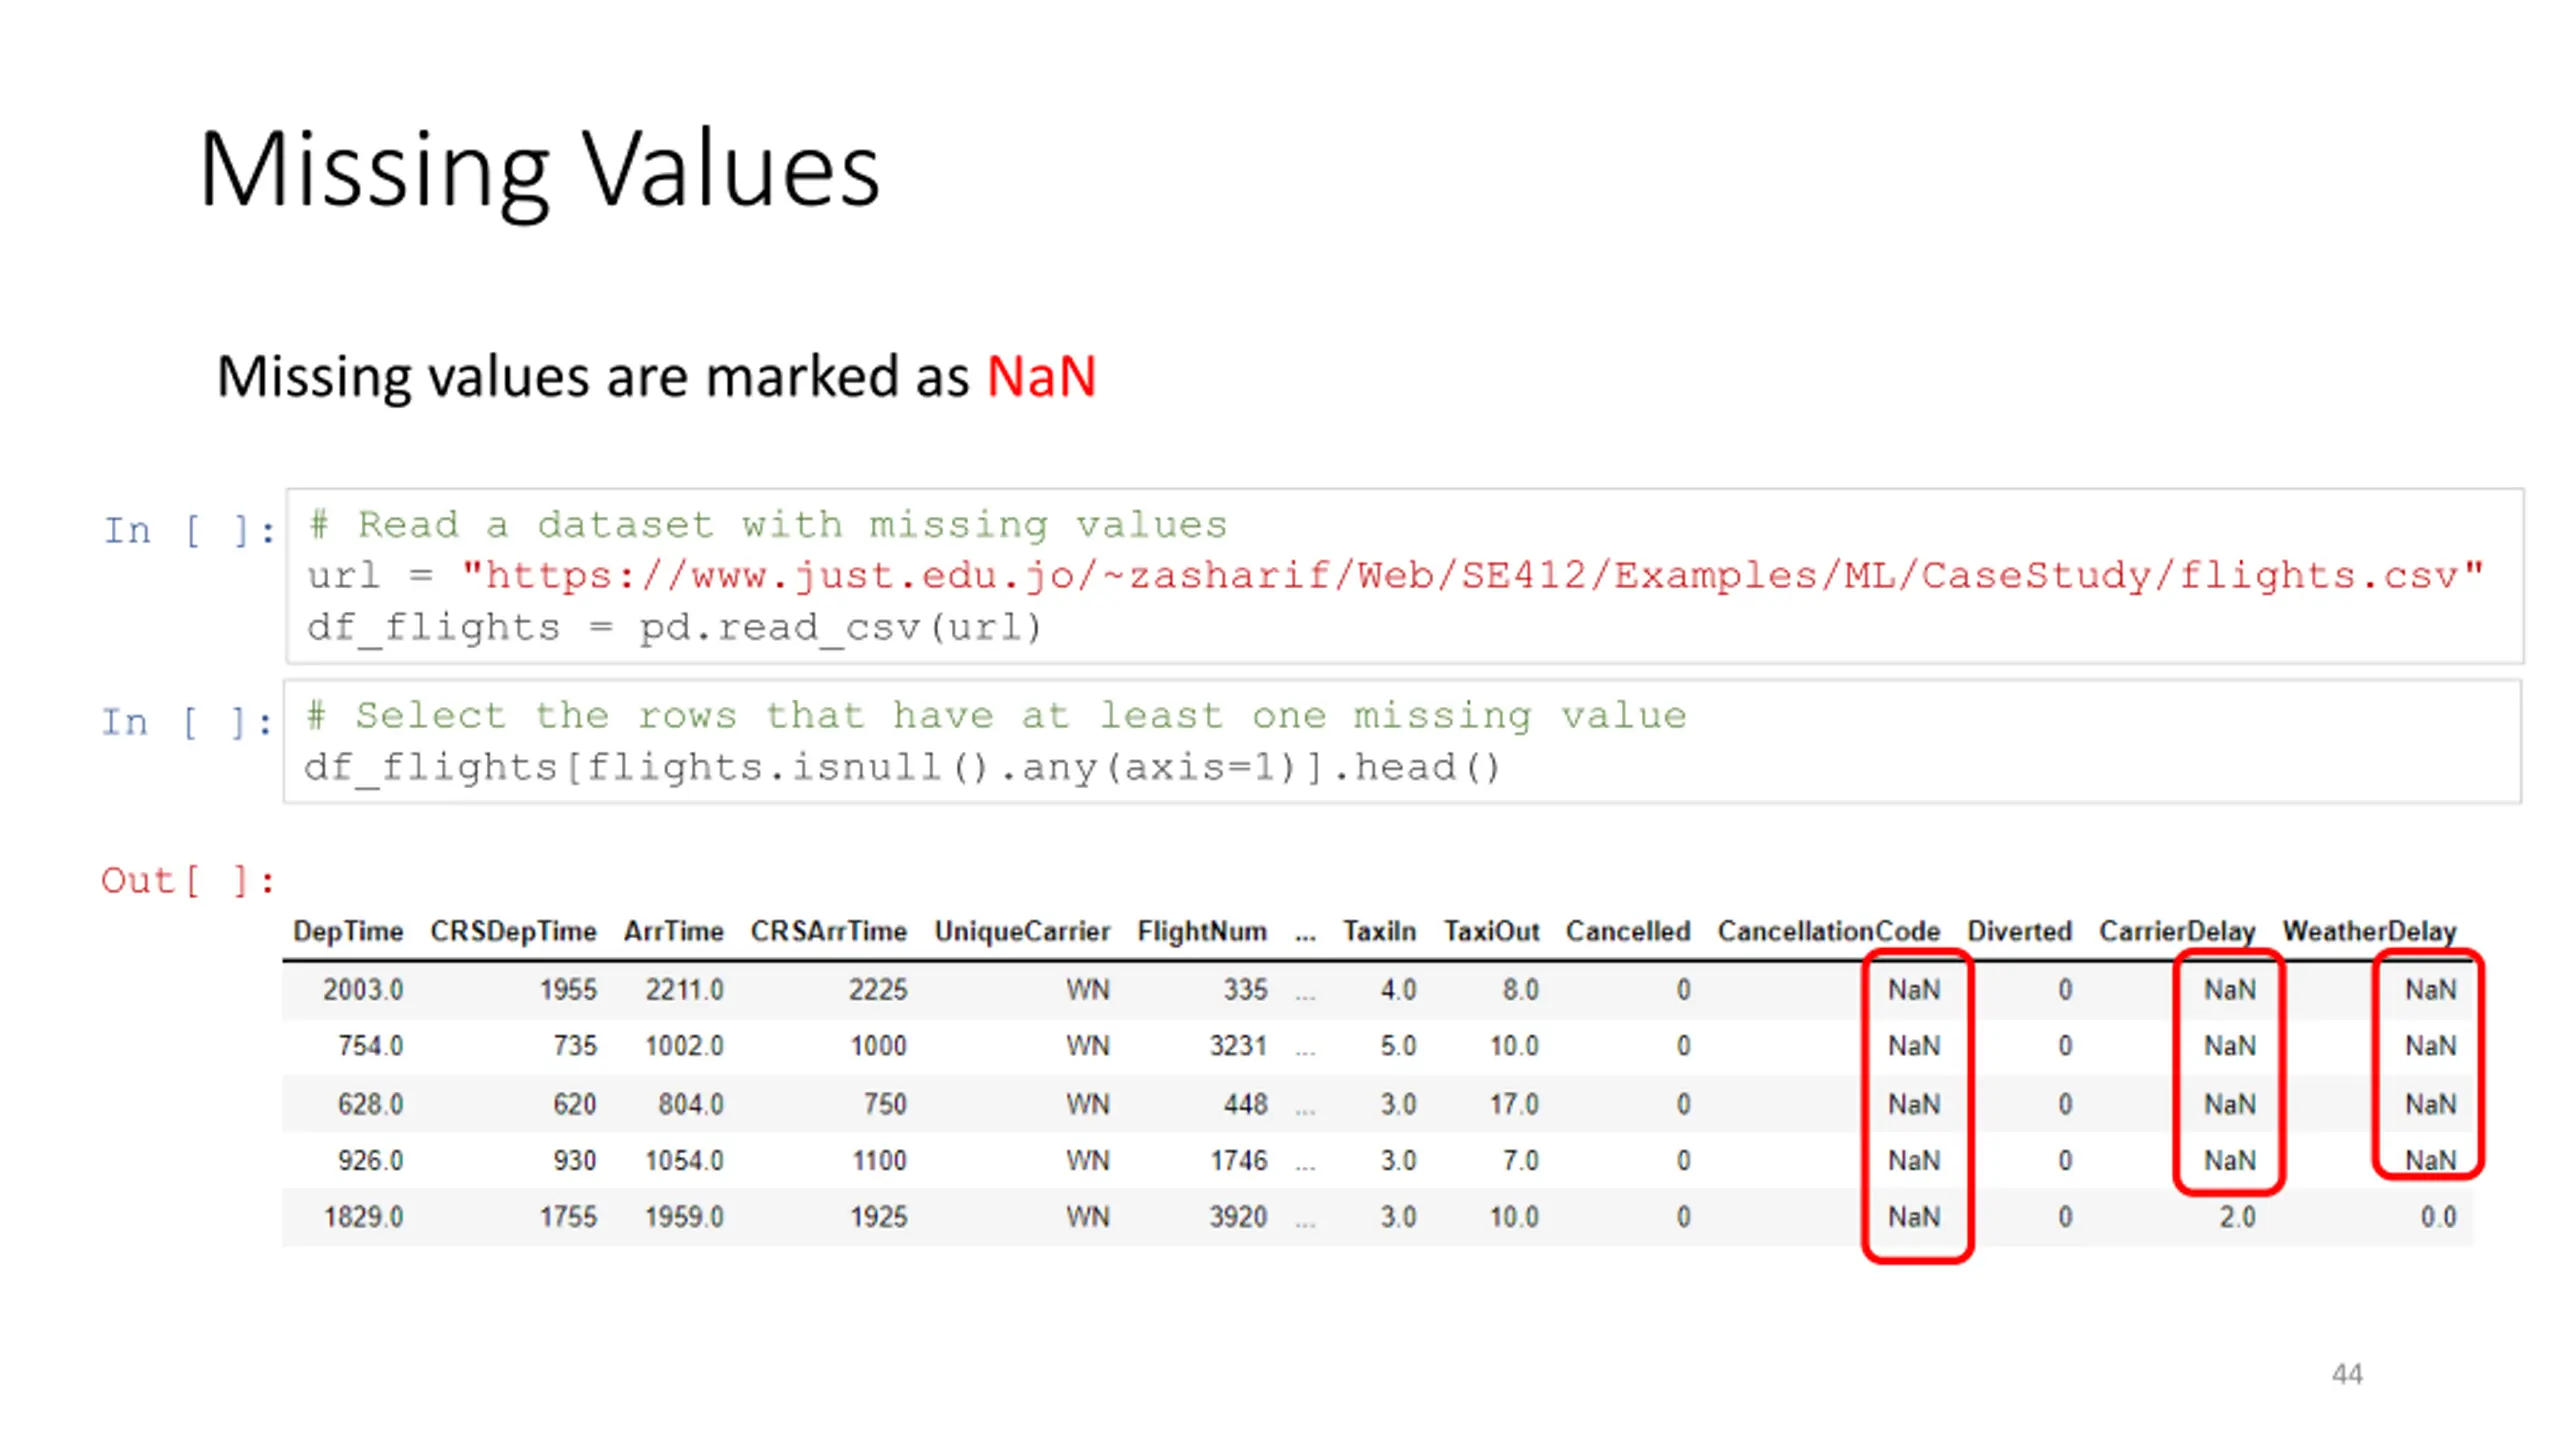Click the UniqueCarrier column header
2560x1440 pixels.
1022,931
